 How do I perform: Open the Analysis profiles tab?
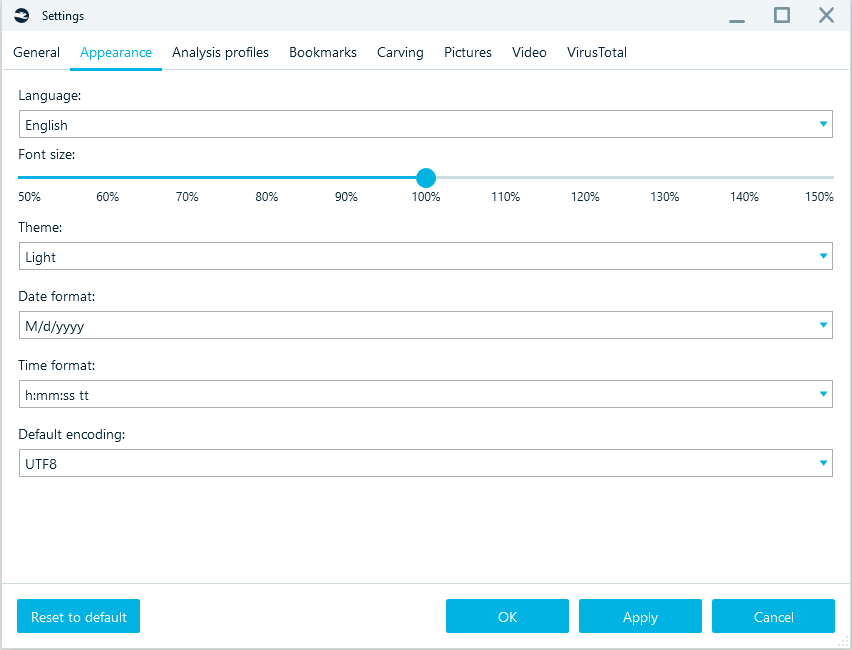[221, 52]
